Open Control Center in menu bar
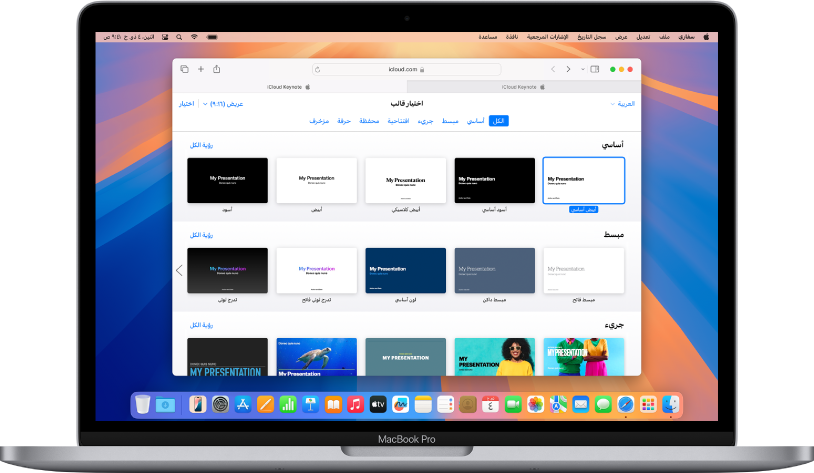 pyautogui.click(x=165, y=37)
